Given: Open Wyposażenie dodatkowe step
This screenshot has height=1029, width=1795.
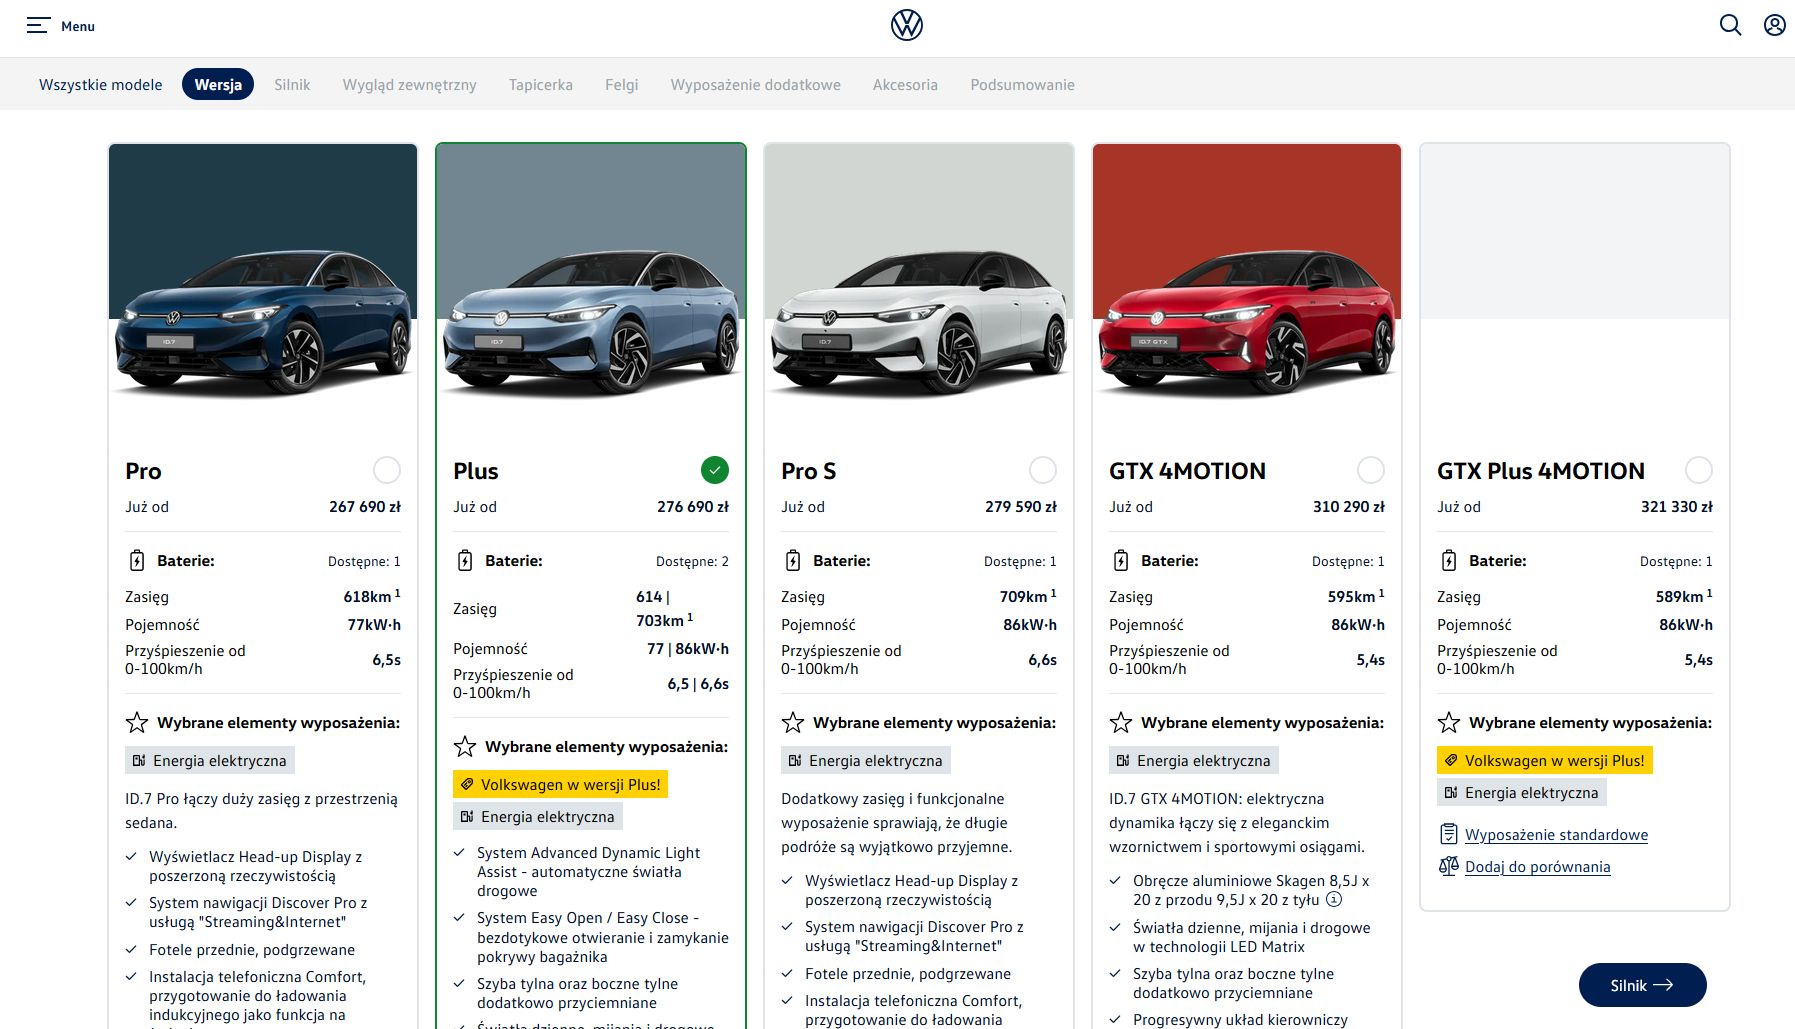Looking at the screenshot, I should pyautogui.click(x=755, y=85).
